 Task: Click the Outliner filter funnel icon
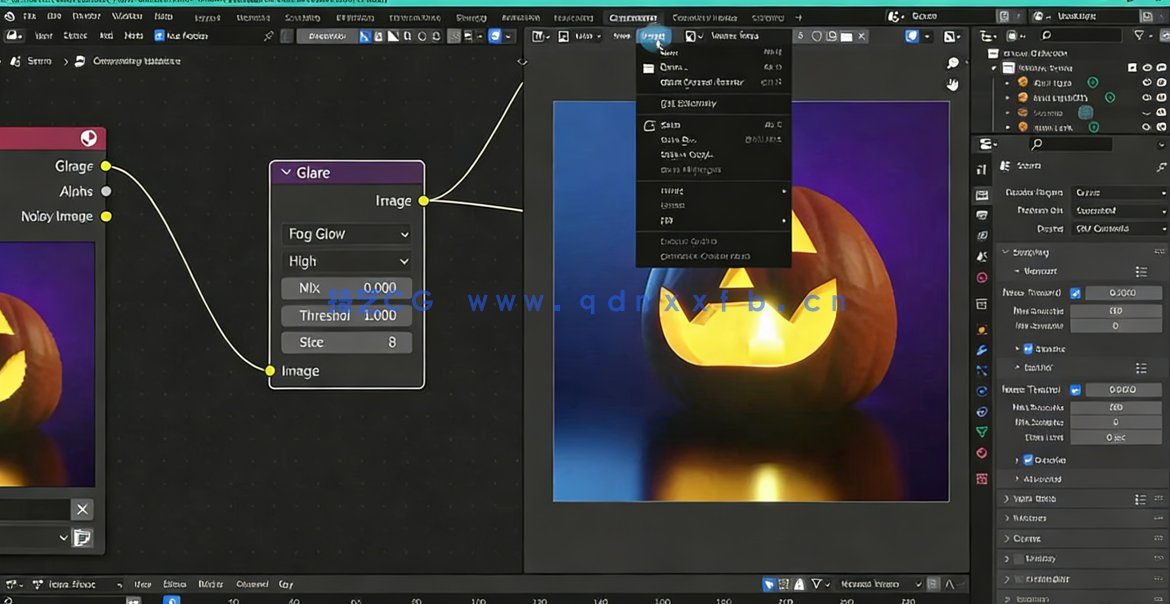(x=1139, y=36)
